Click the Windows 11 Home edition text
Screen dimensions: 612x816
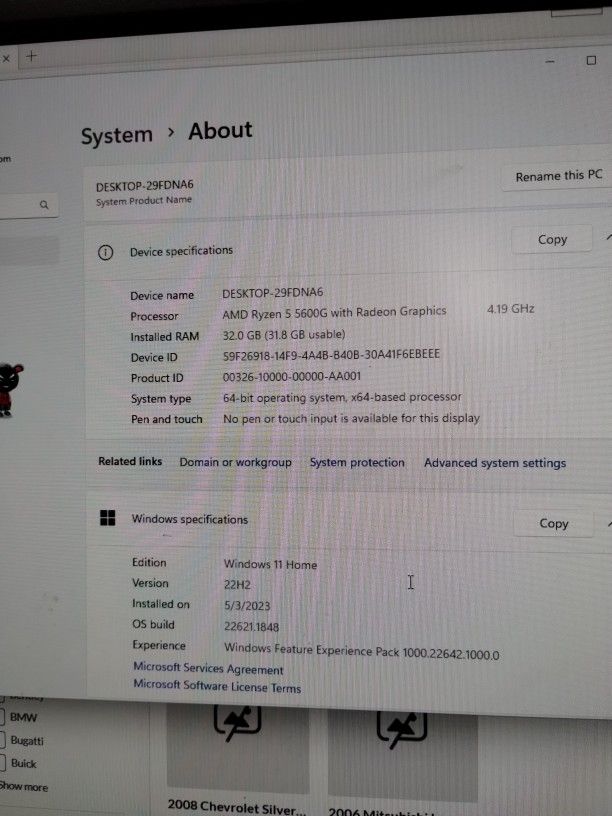[270, 564]
